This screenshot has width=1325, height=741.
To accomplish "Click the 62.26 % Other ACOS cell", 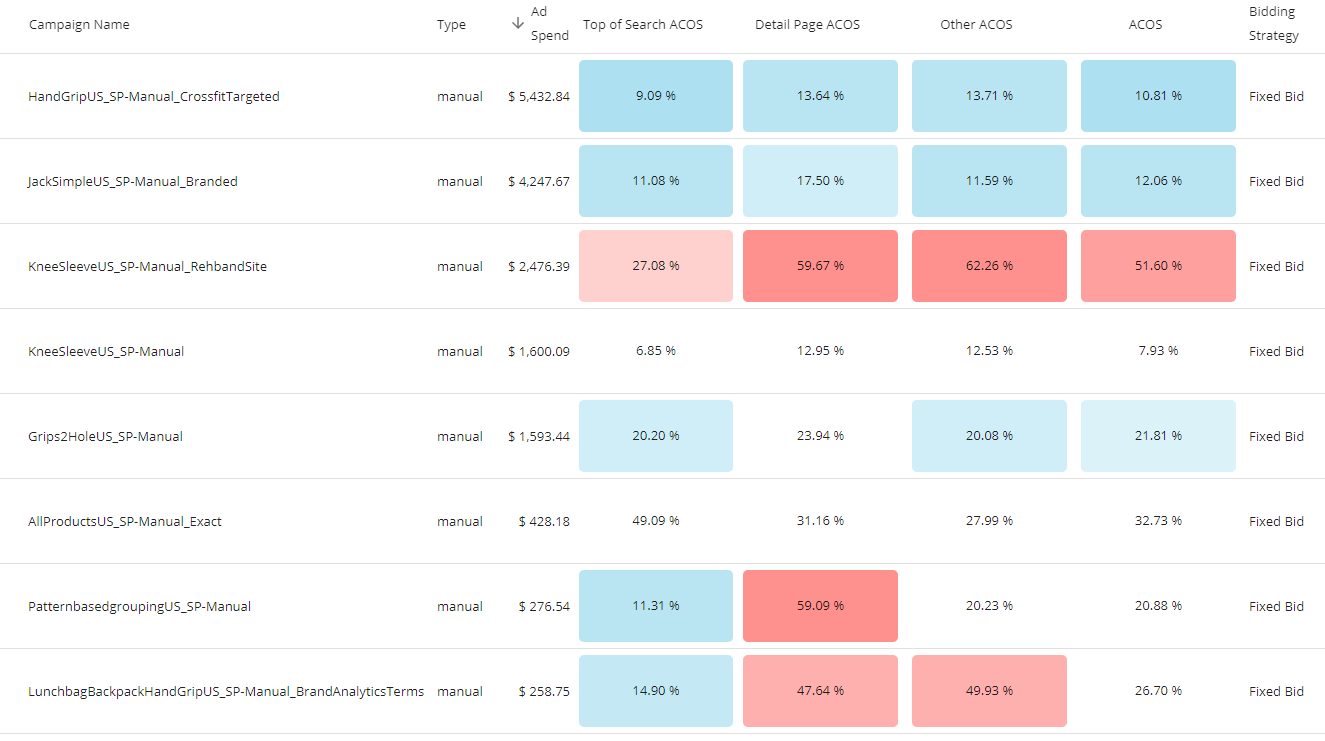I will pos(989,266).
